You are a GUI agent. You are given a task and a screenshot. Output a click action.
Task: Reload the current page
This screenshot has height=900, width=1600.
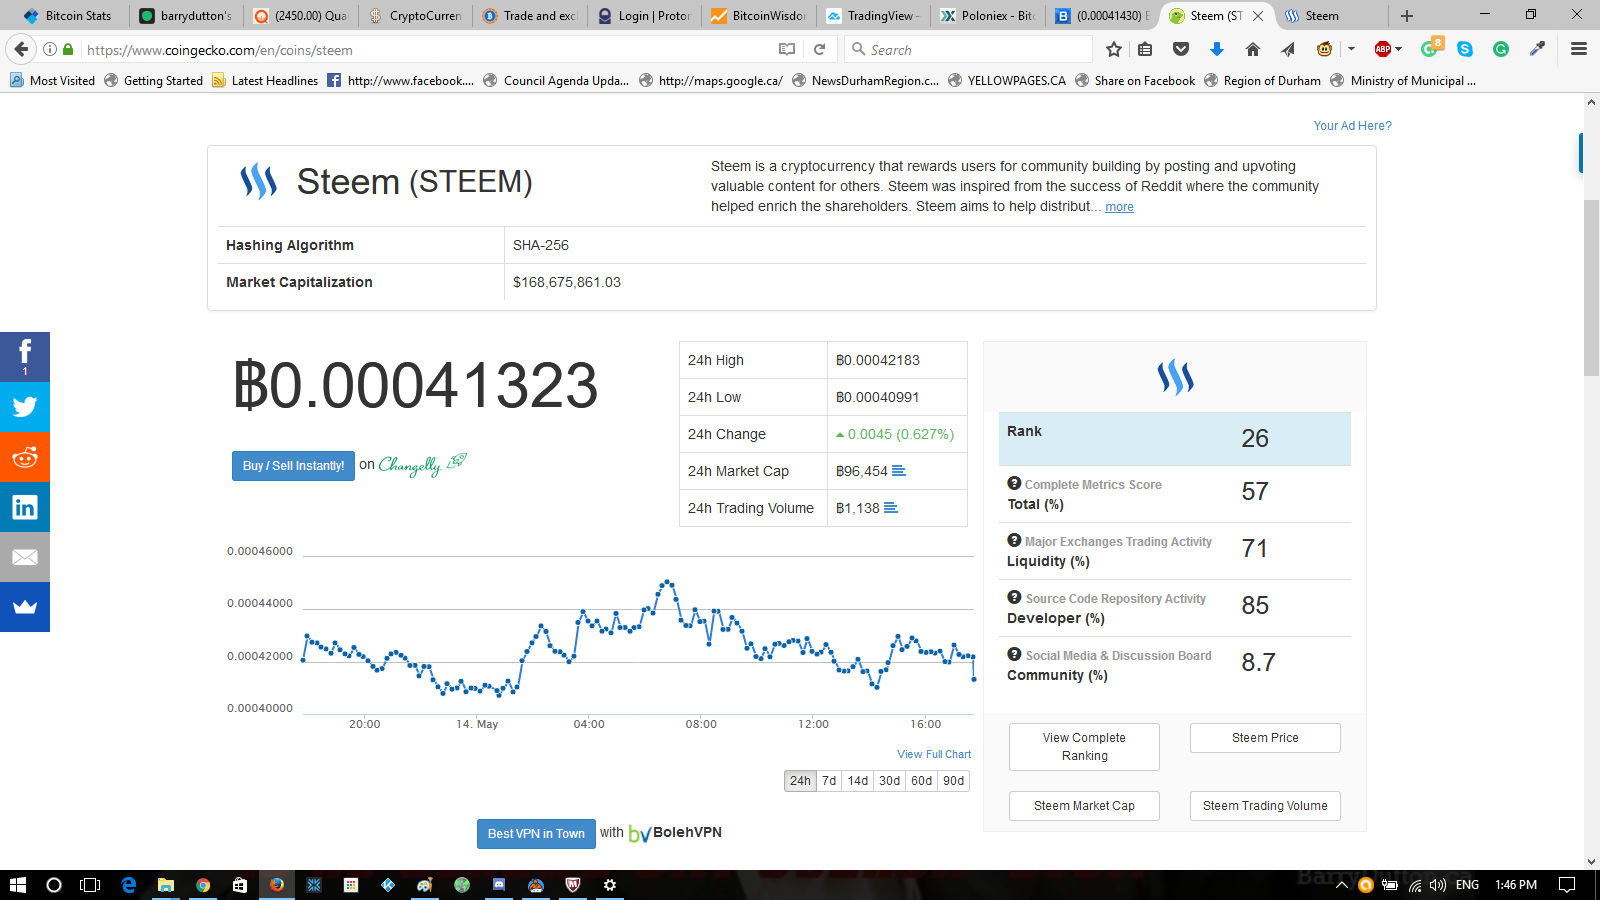tap(820, 49)
